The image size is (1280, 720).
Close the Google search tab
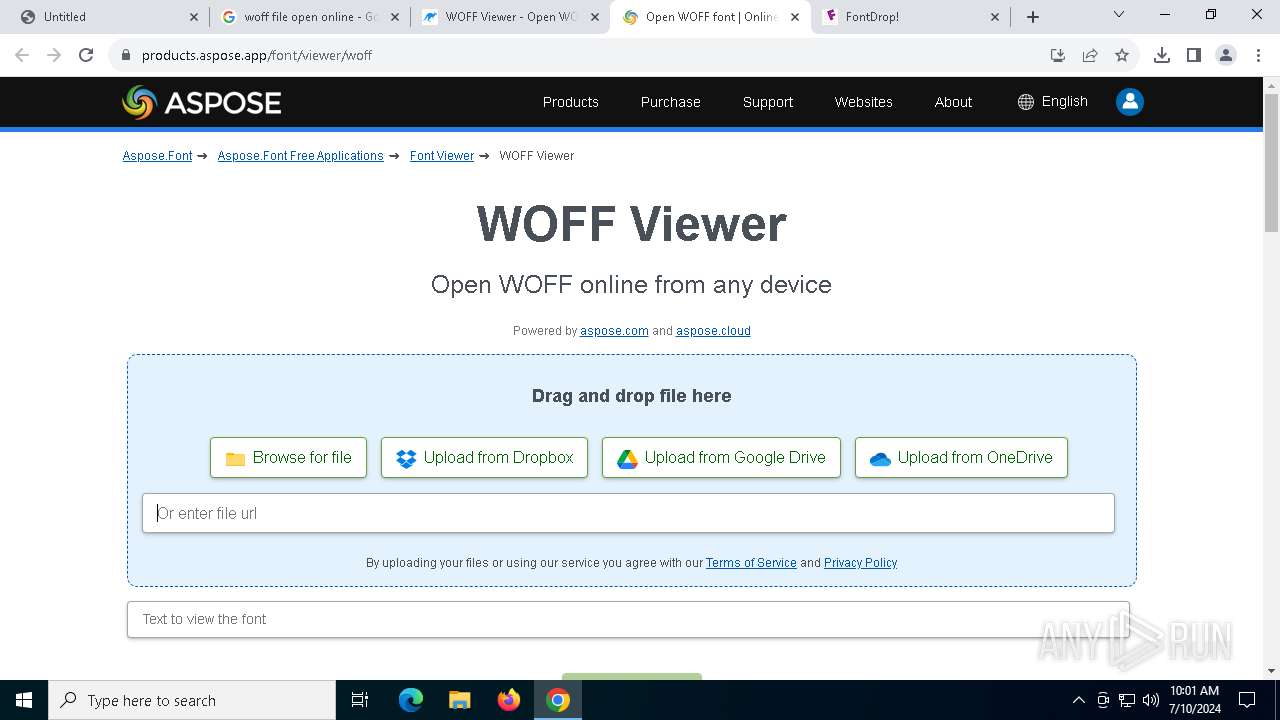tap(395, 17)
